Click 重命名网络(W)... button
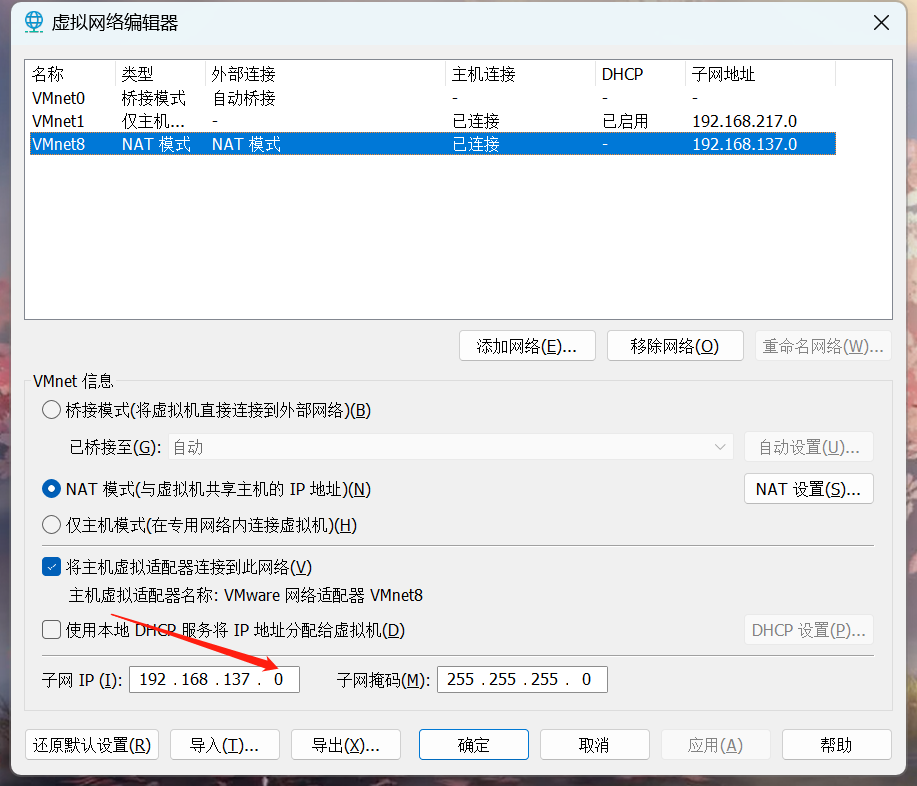Screen dimensions: 917x786 tap(823, 346)
